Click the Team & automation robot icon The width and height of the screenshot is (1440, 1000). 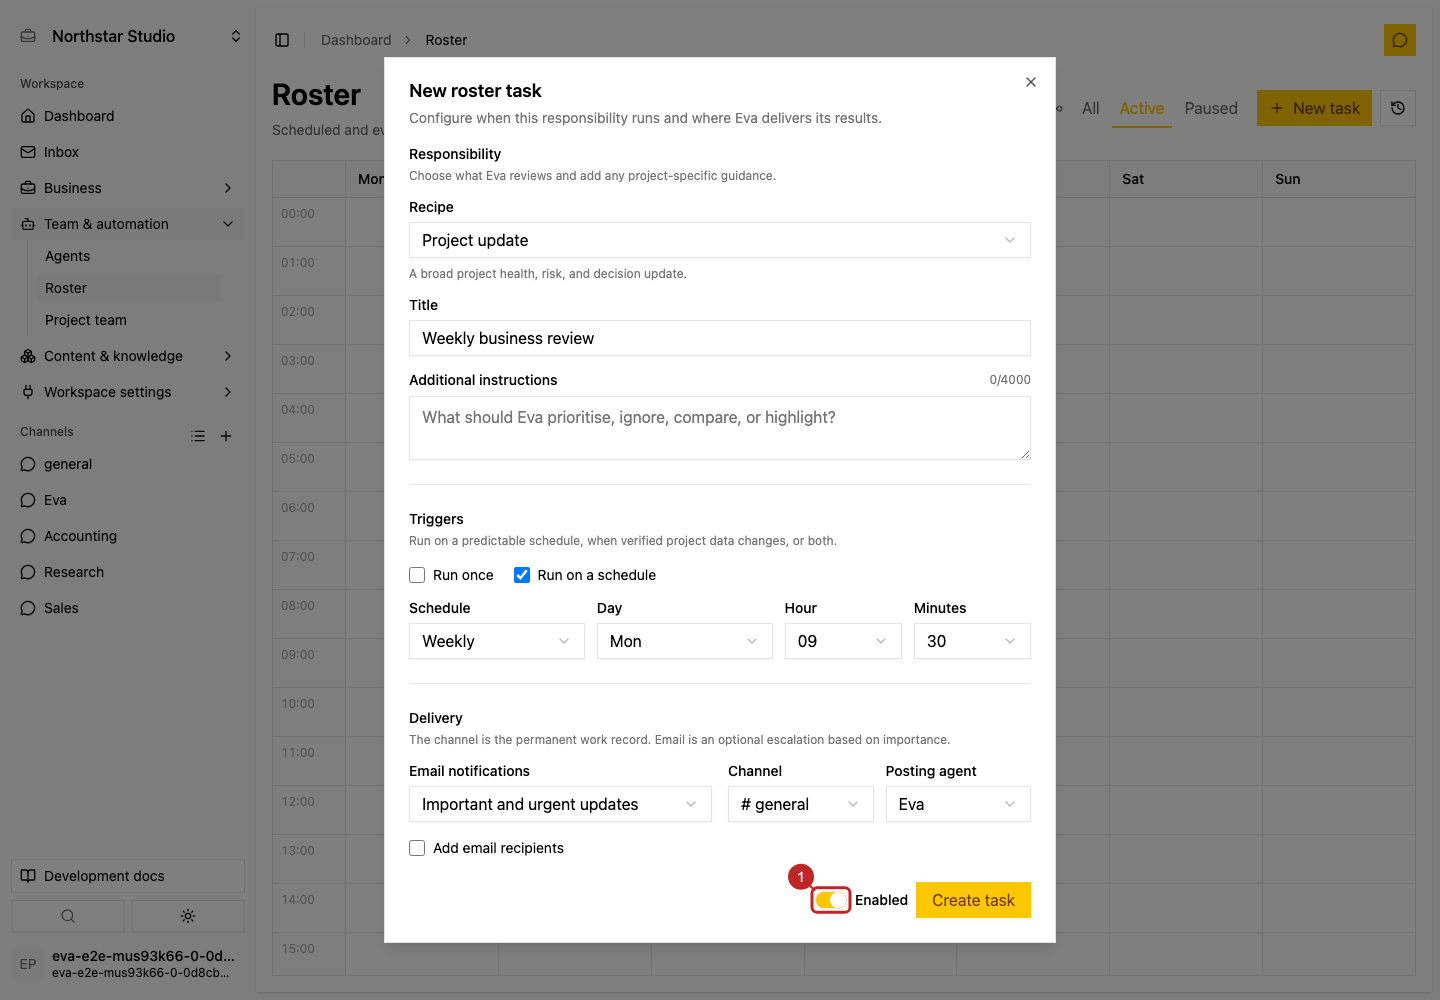click(x=28, y=224)
